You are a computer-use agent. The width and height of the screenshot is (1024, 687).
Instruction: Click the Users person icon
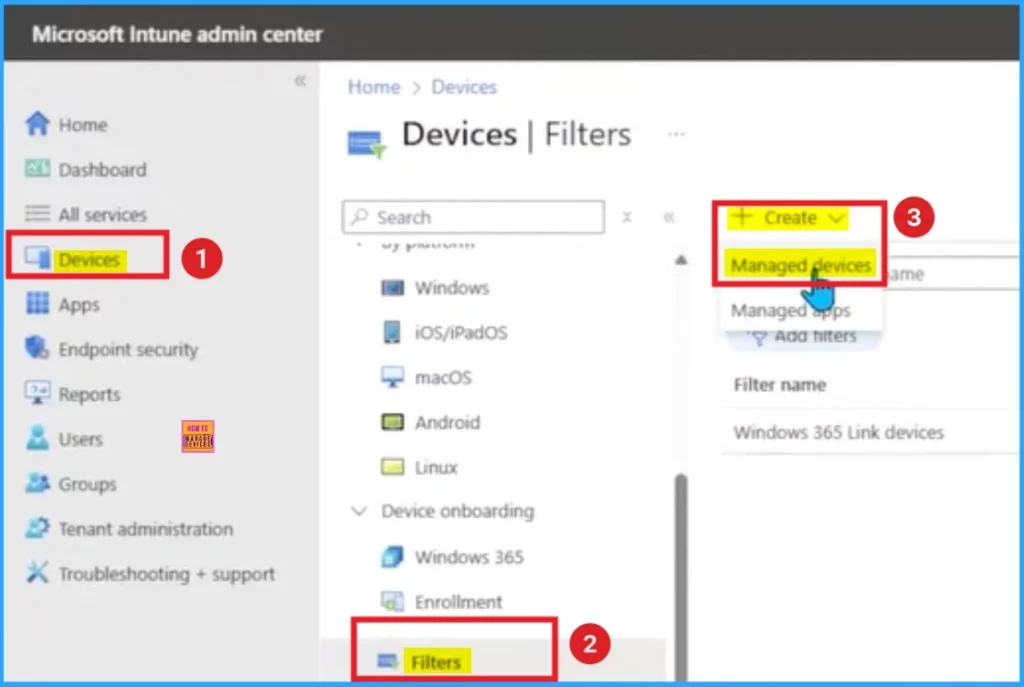pos(37,438)
